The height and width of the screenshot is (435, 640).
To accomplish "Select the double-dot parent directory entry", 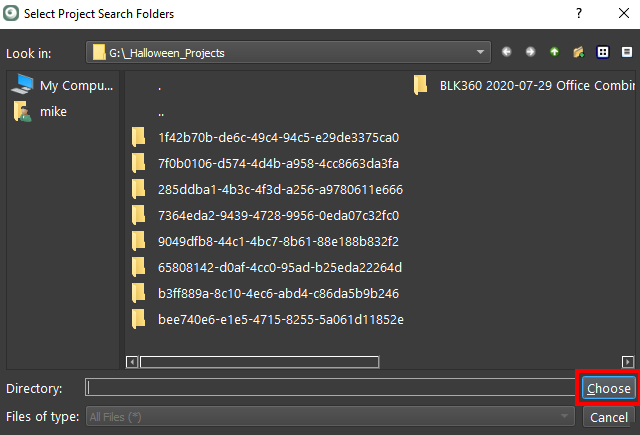I will click(160, 111).
